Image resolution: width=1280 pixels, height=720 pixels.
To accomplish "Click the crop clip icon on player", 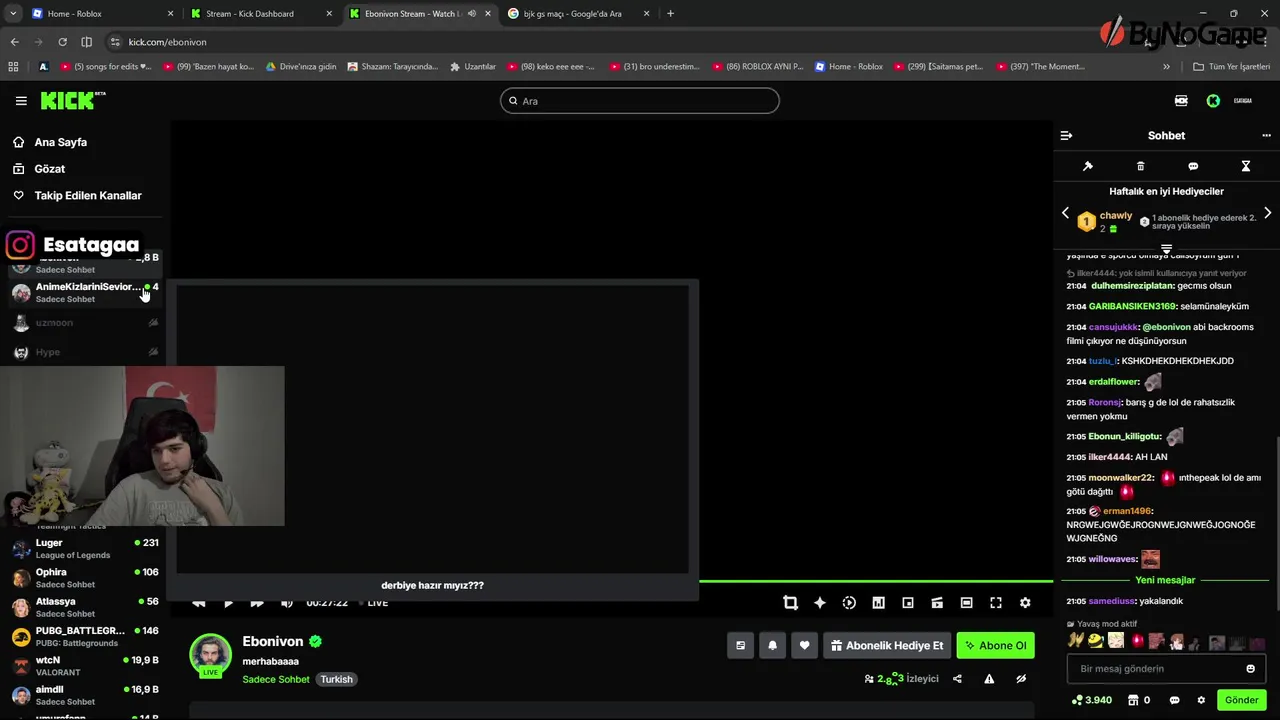I will 790,603.
